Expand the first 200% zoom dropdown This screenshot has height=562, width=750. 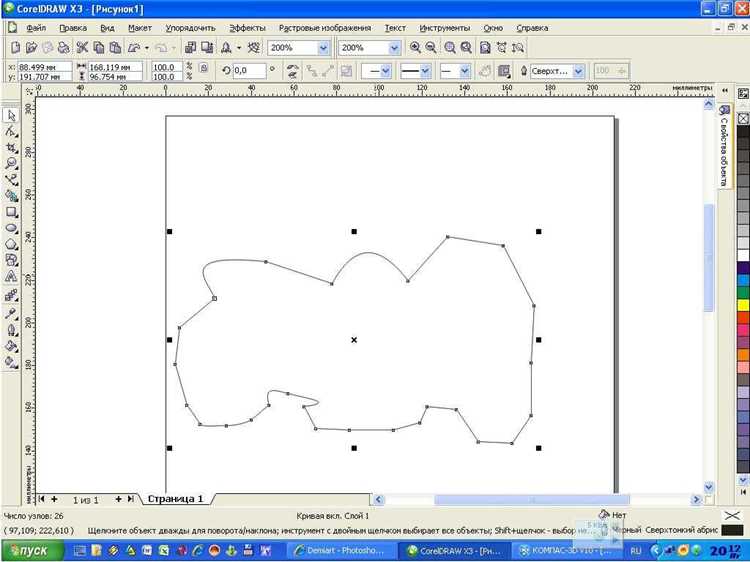(324, 48)
